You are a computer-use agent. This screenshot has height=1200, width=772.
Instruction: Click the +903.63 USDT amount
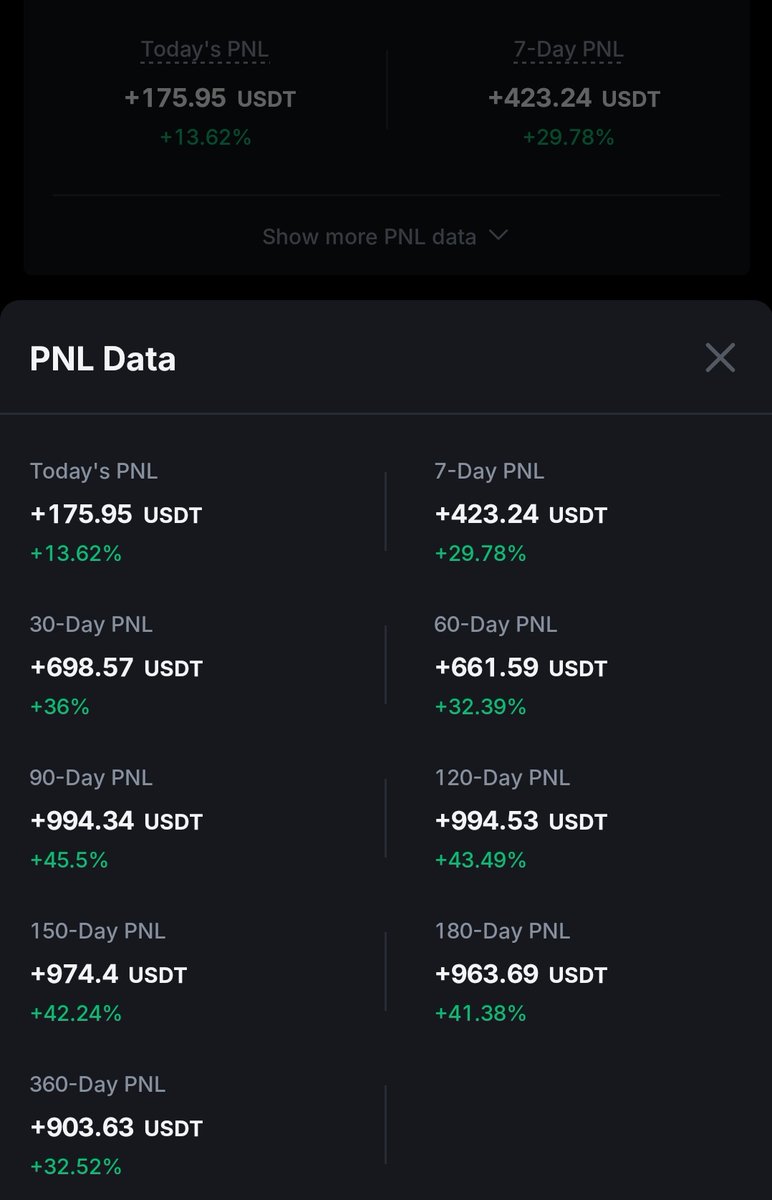click(116, 1128)
